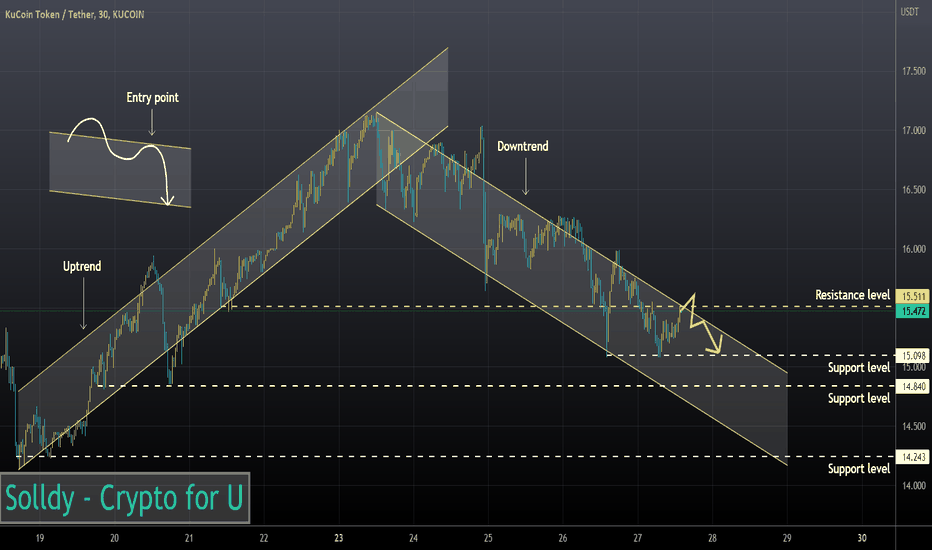
Task: Click the Entry point annotation text
Action: tap(152, 98)
